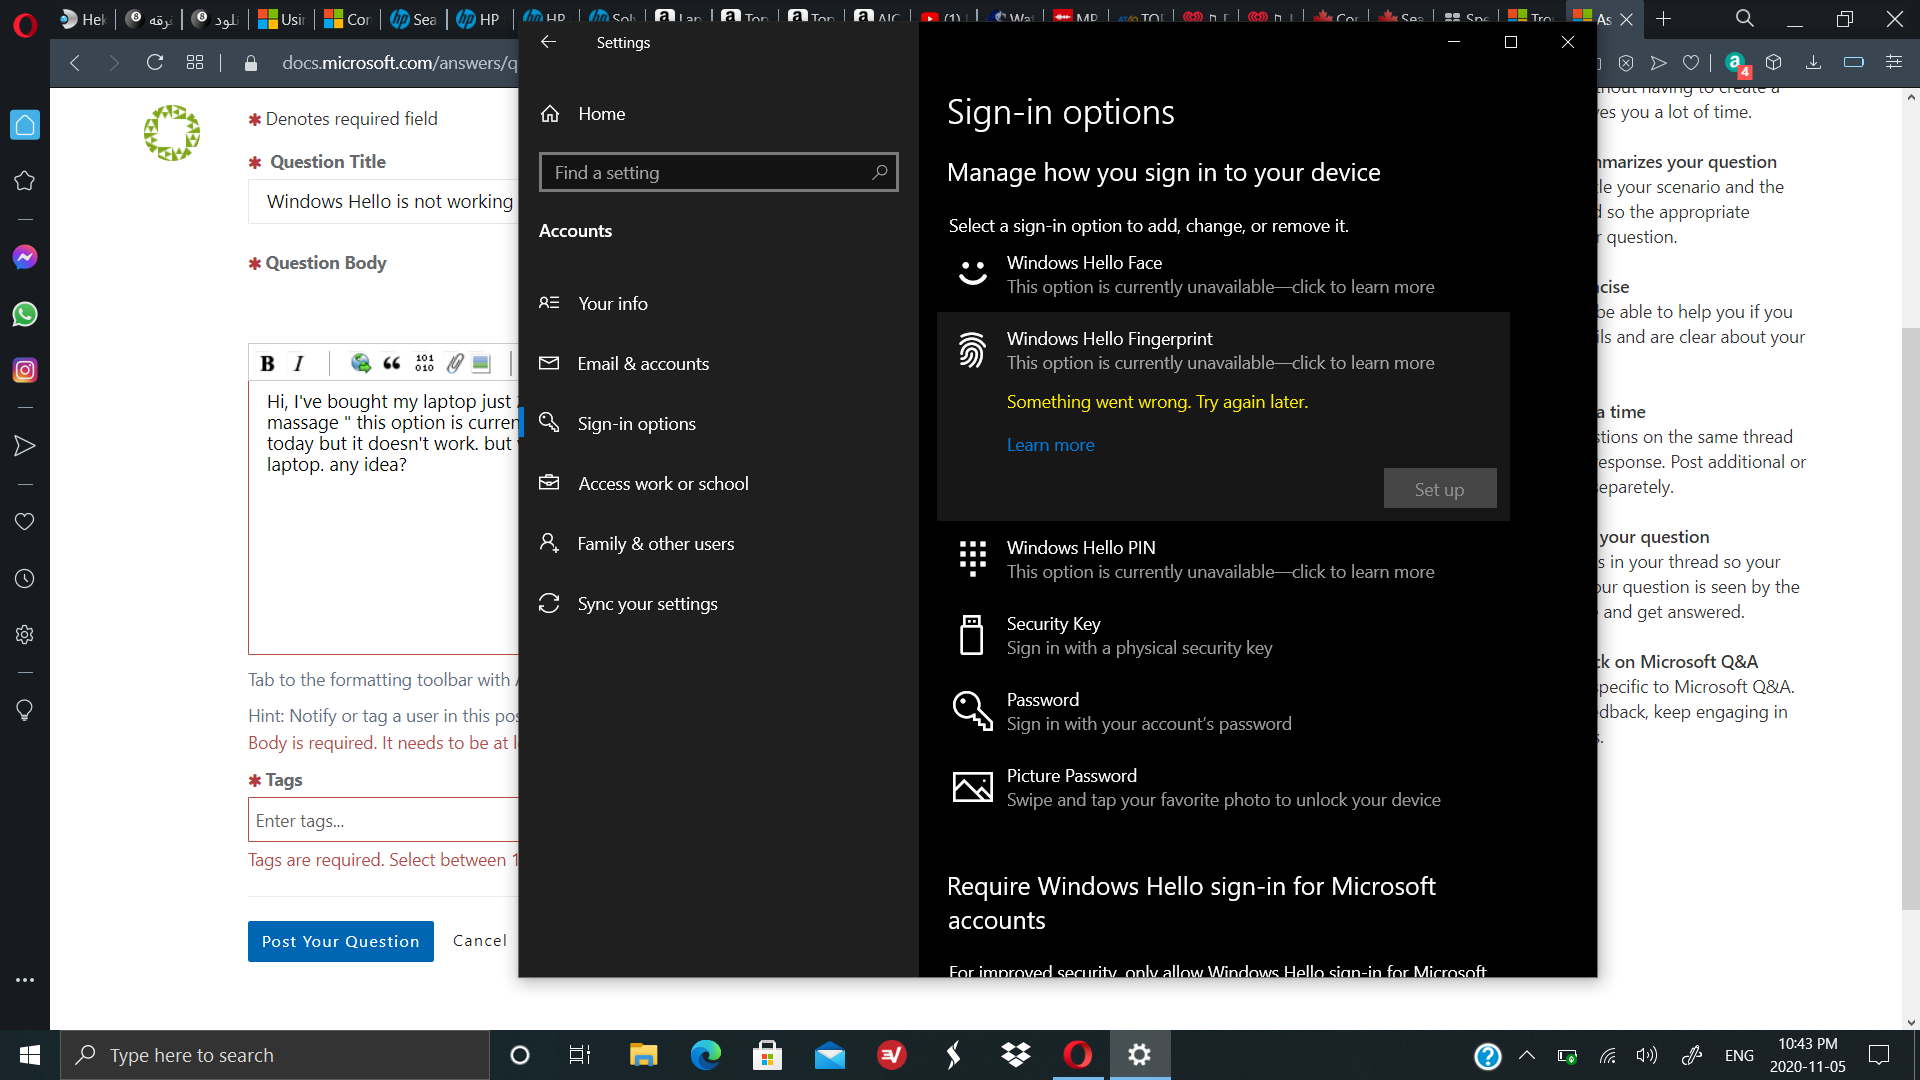Expand the Password sign-in option
The height and width of the screenshot is (1080, 1920).
1223,711
